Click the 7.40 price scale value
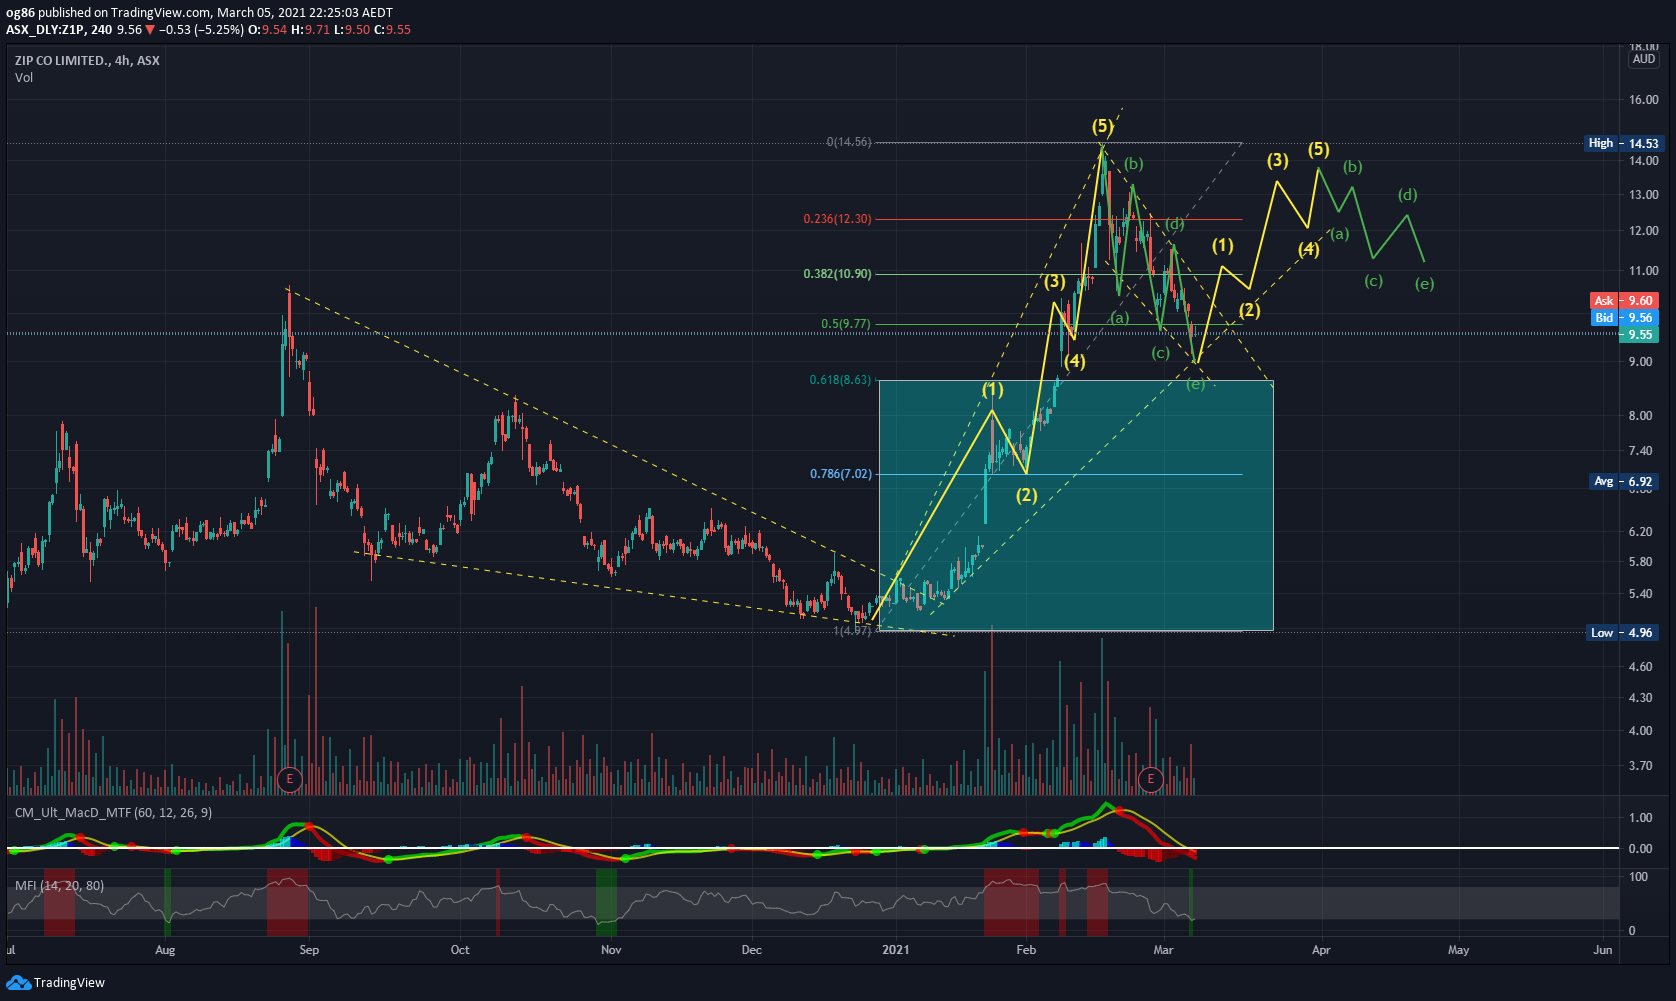The image size is (1676, 1001). (x=1641, y=451)
